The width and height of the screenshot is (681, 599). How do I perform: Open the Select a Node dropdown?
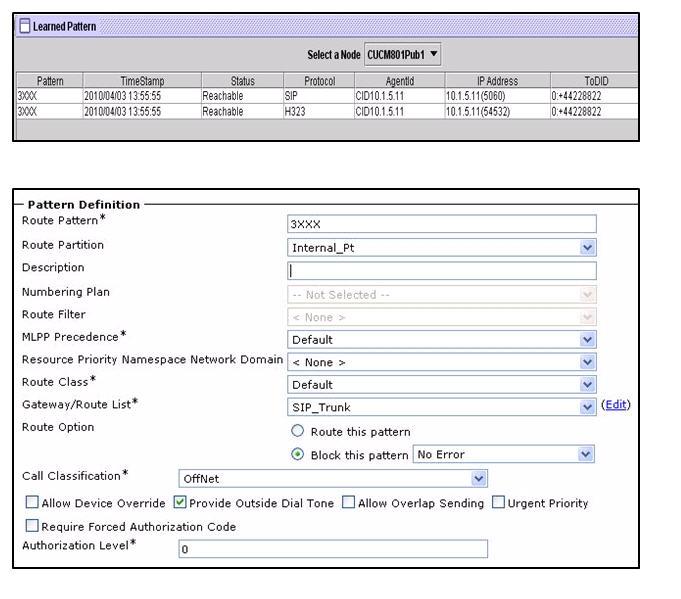pyautogui.click(x=402, y=54)
